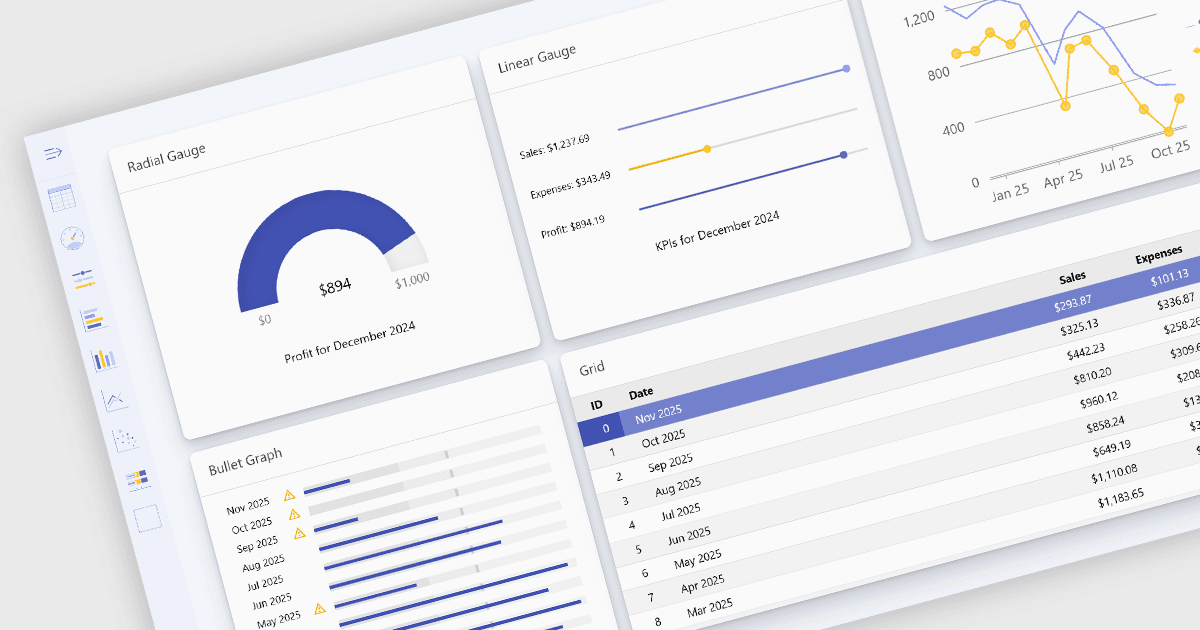Image resolution: width=1200 pixels, height=630 pixels.
Task: Click the $101.13 expenses cell
Action: 1168,277
